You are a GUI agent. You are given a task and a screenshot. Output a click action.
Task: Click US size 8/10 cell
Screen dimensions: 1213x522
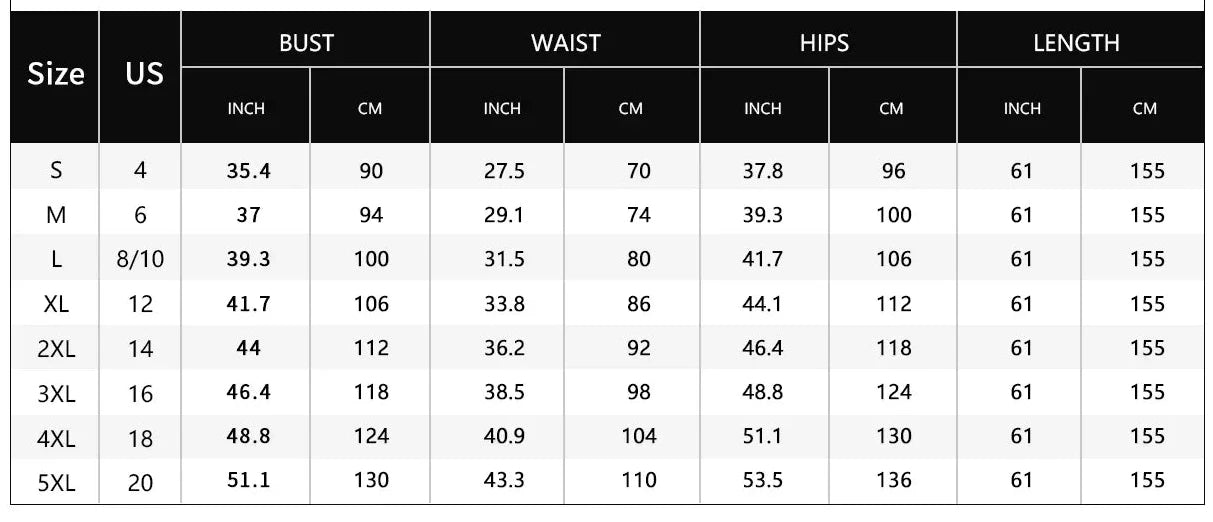(x=141, y=260)
